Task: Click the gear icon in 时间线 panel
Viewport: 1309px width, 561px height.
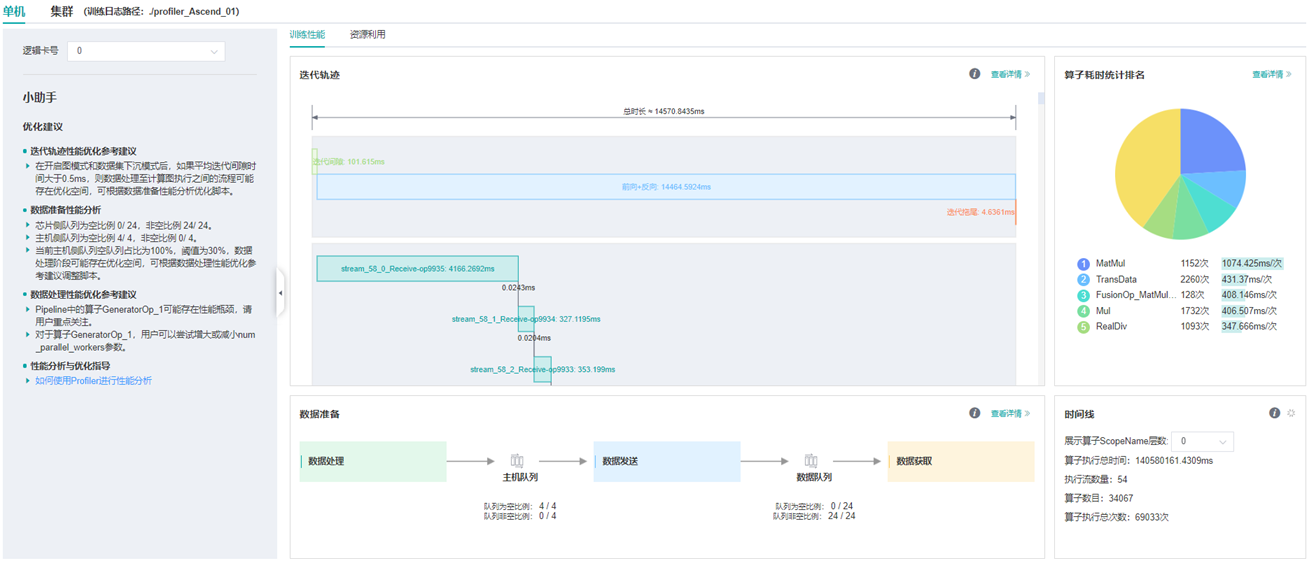Action: pos(1291,413)
